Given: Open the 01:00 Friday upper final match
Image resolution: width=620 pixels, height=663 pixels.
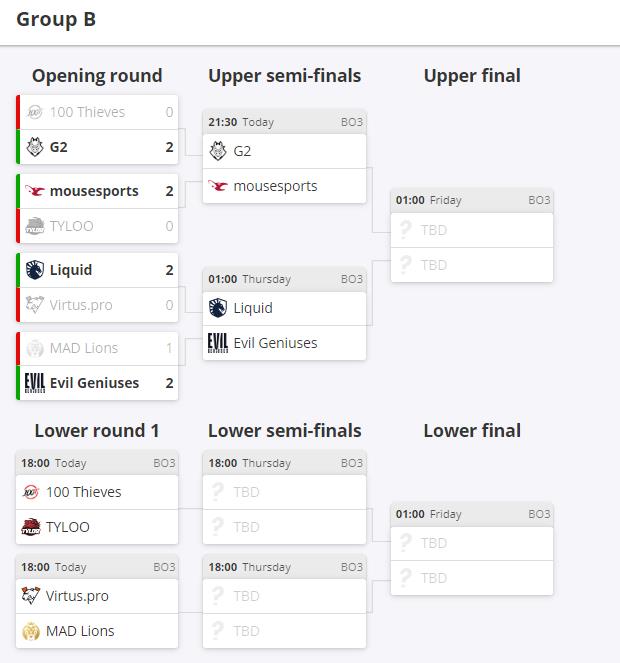Looking at the screenshot, I should pos(471,200).
